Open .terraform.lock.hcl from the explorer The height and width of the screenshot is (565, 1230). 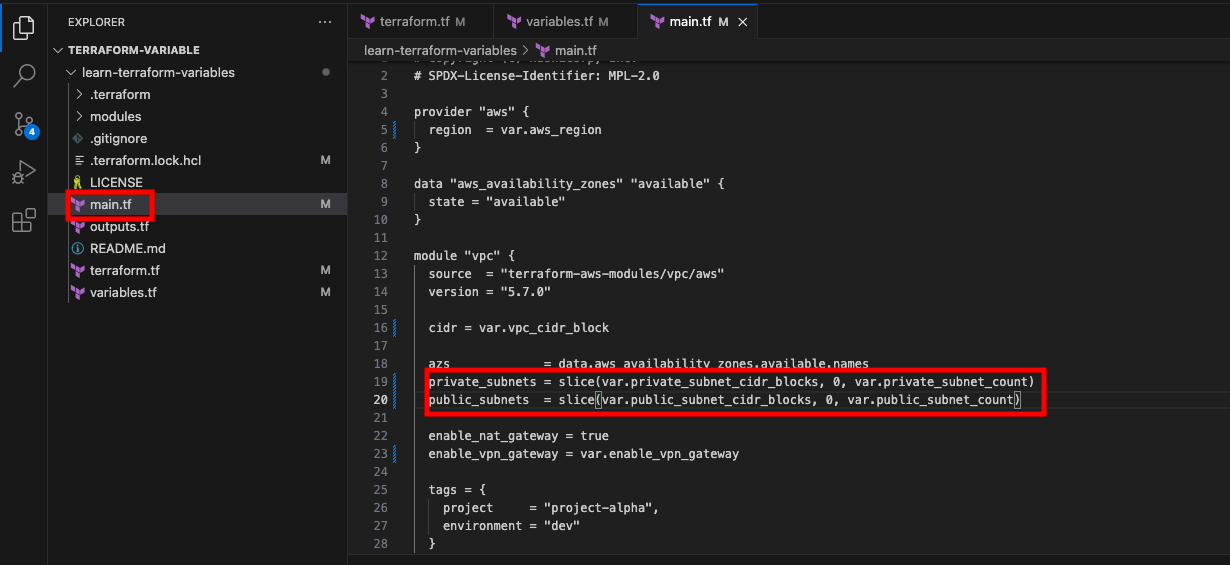146,161
